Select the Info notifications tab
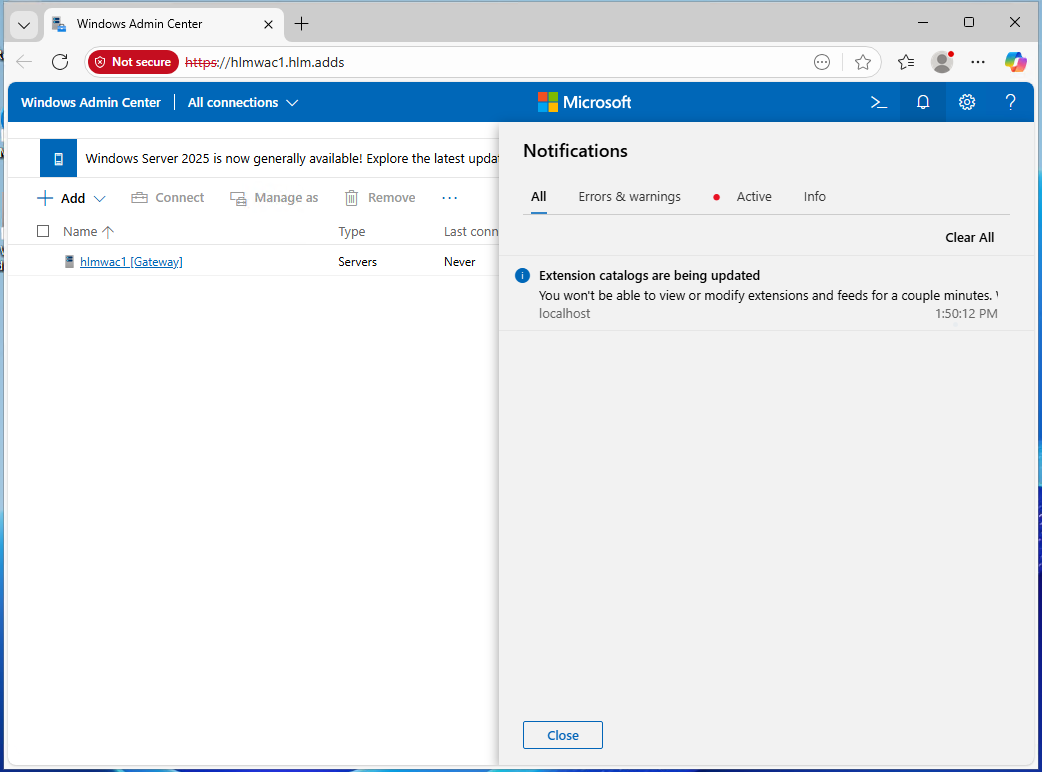The width and height of the screenshot is (1042, 772). point(815,197)
